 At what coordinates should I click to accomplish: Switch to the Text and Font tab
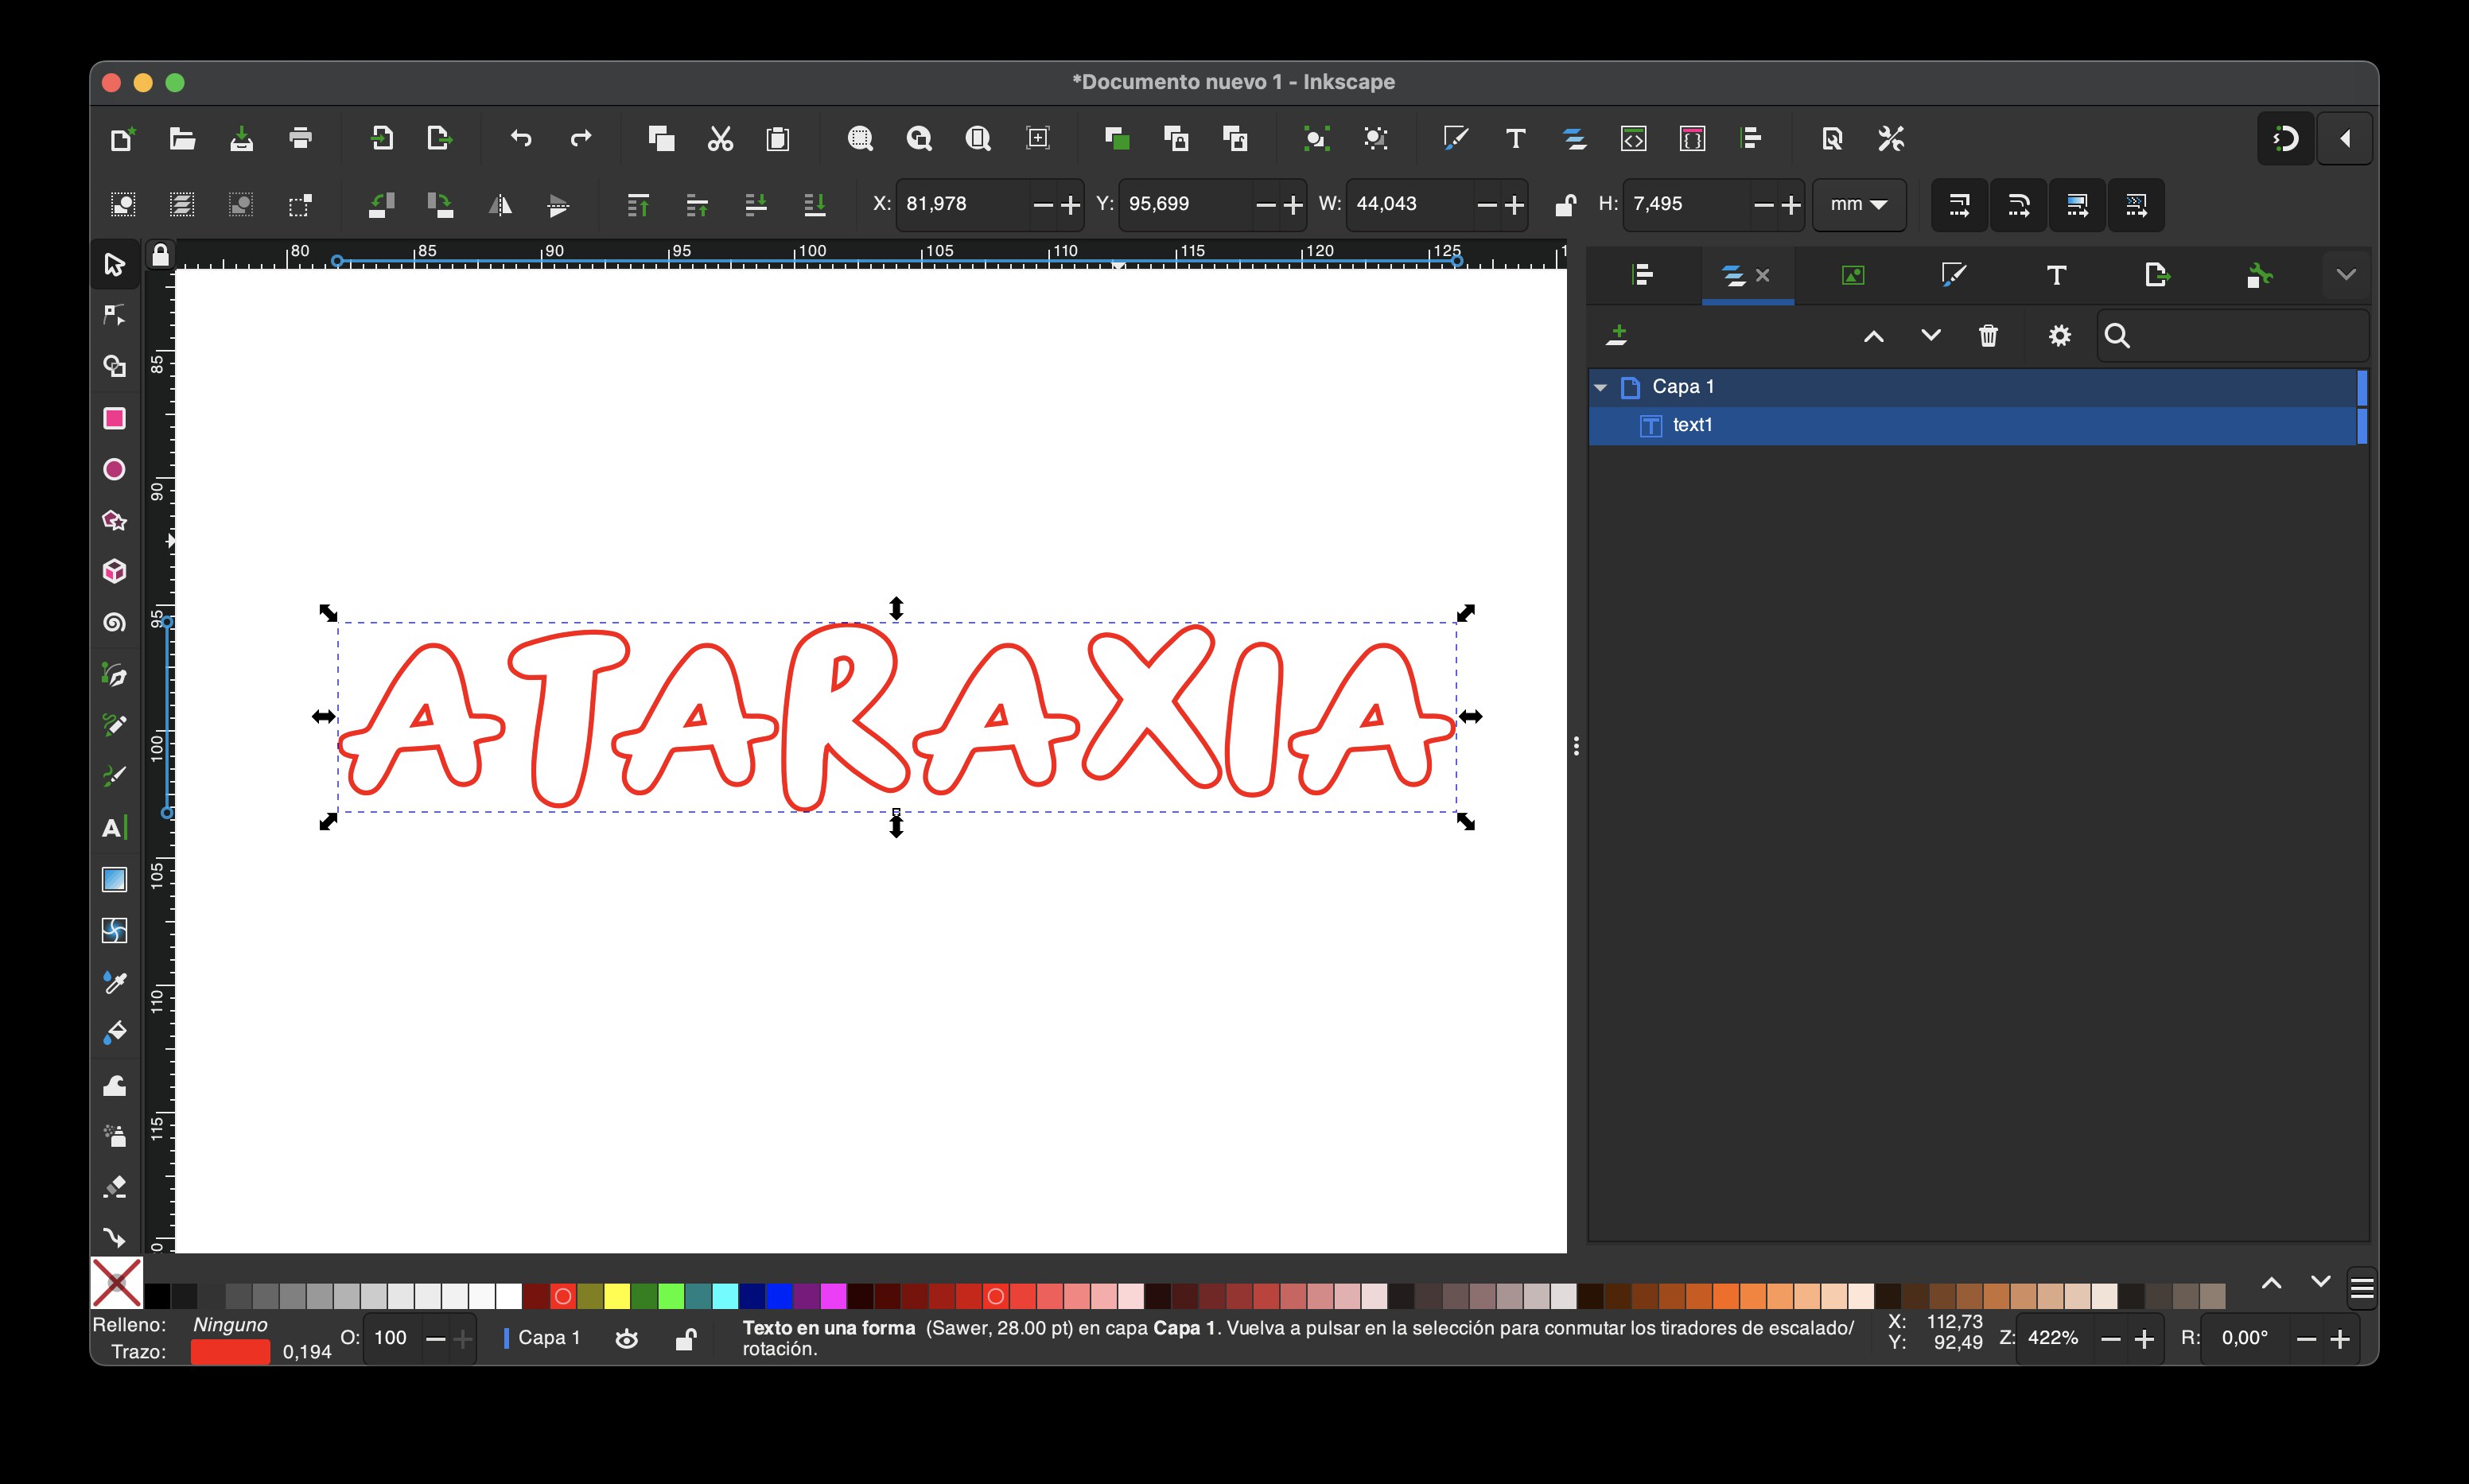tap(2056, 274)
